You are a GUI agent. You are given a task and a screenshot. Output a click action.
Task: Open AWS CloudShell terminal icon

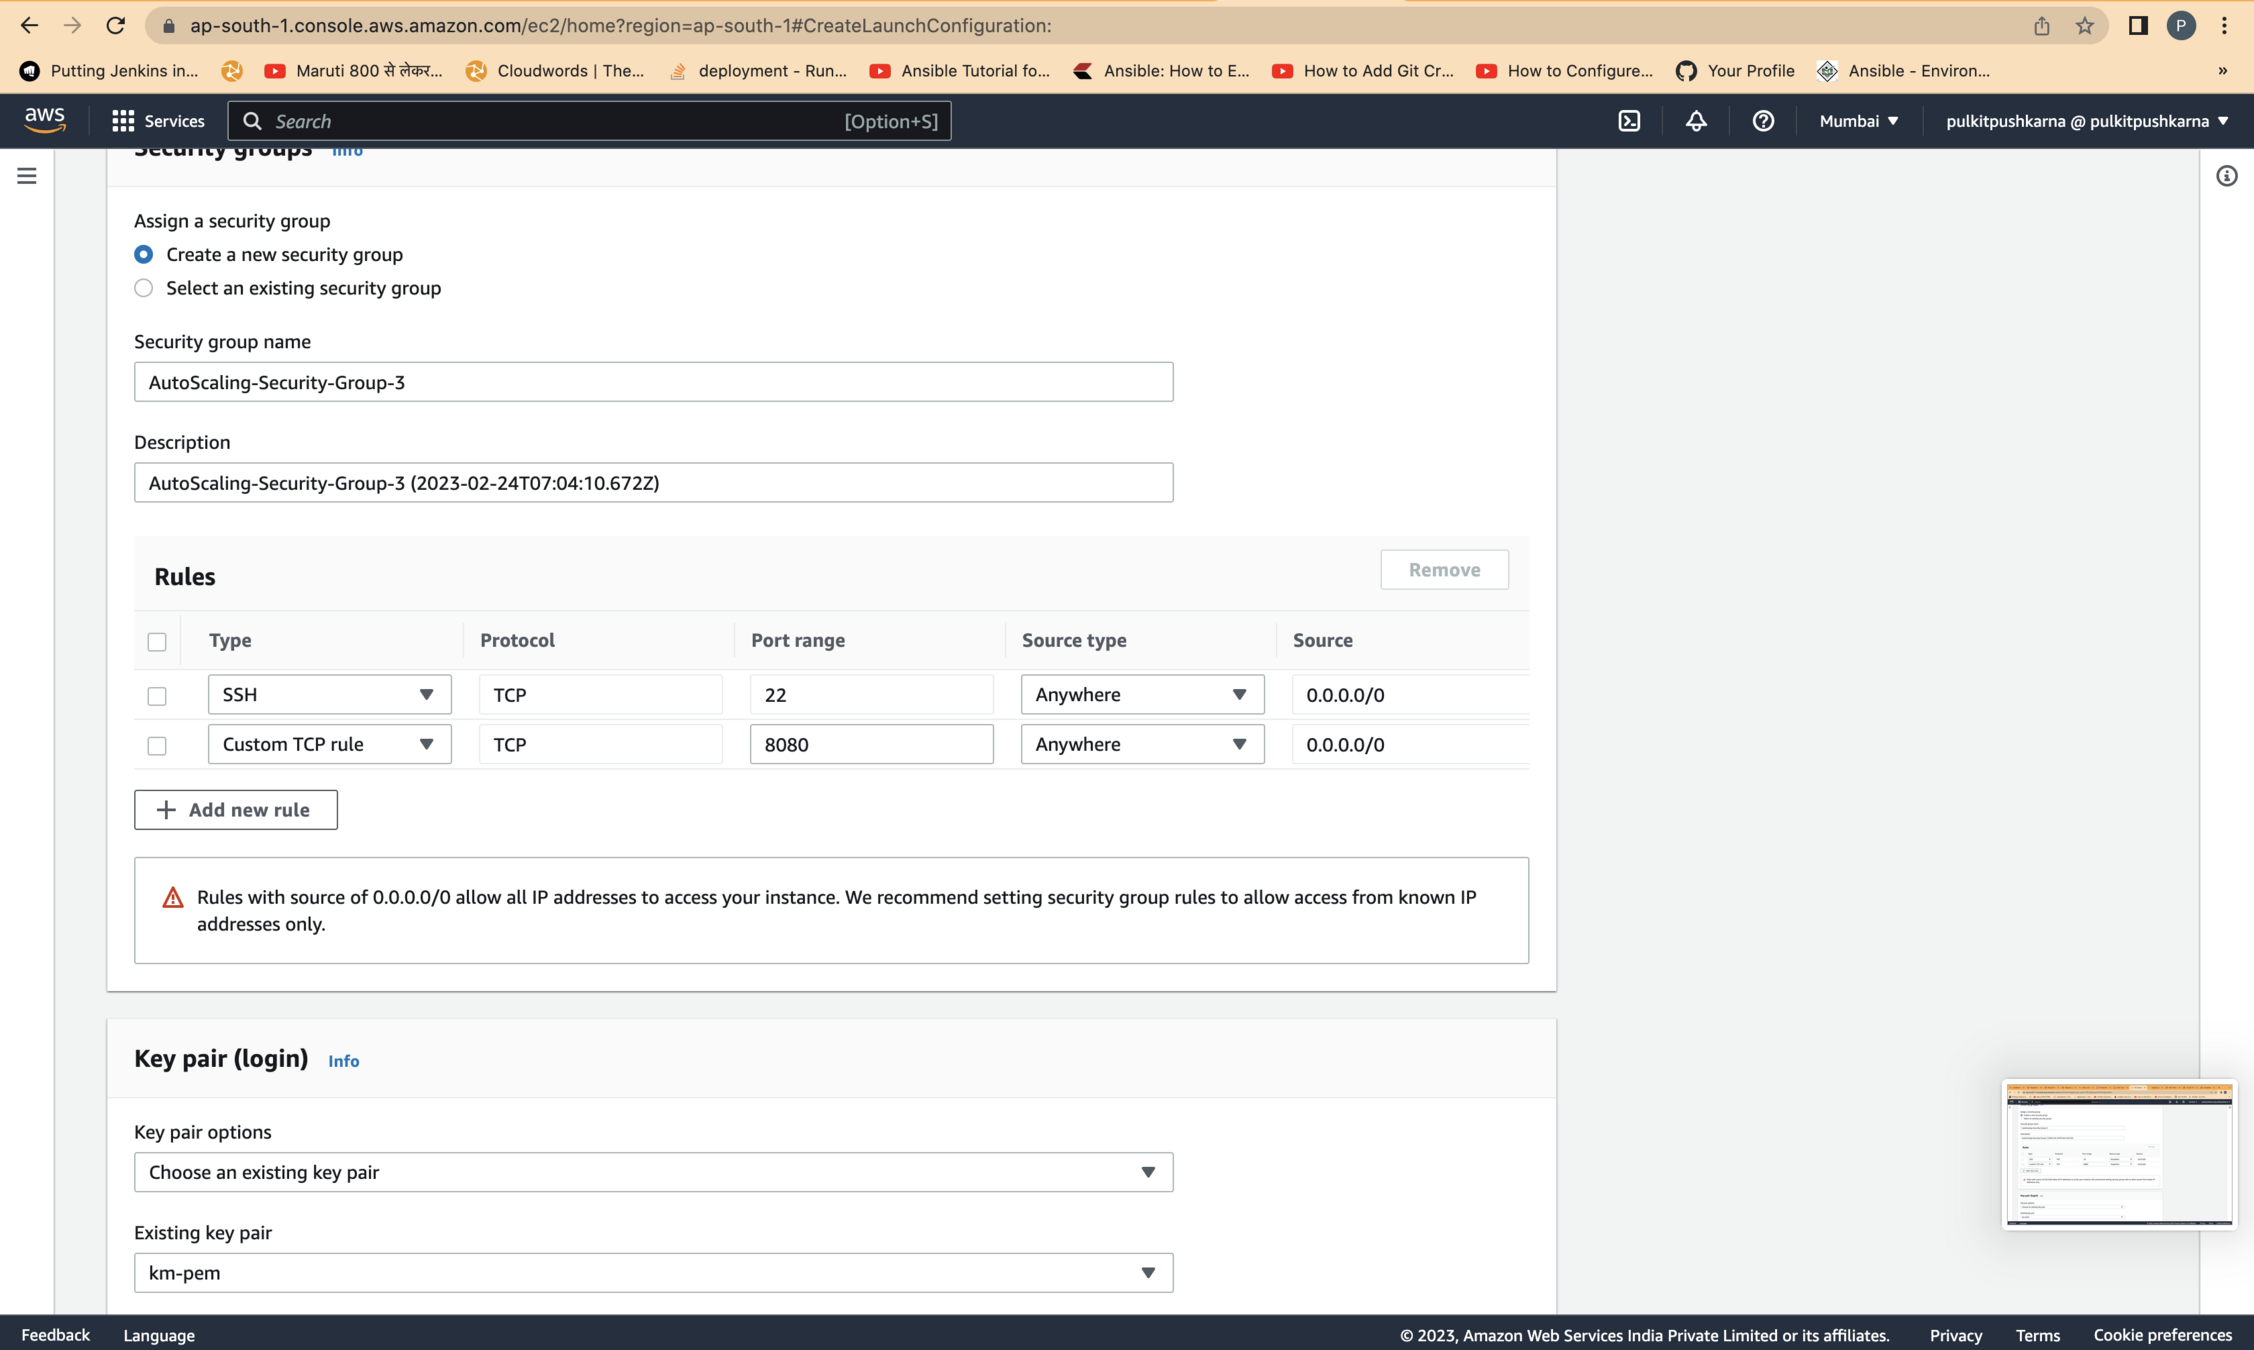(1629, 121)
